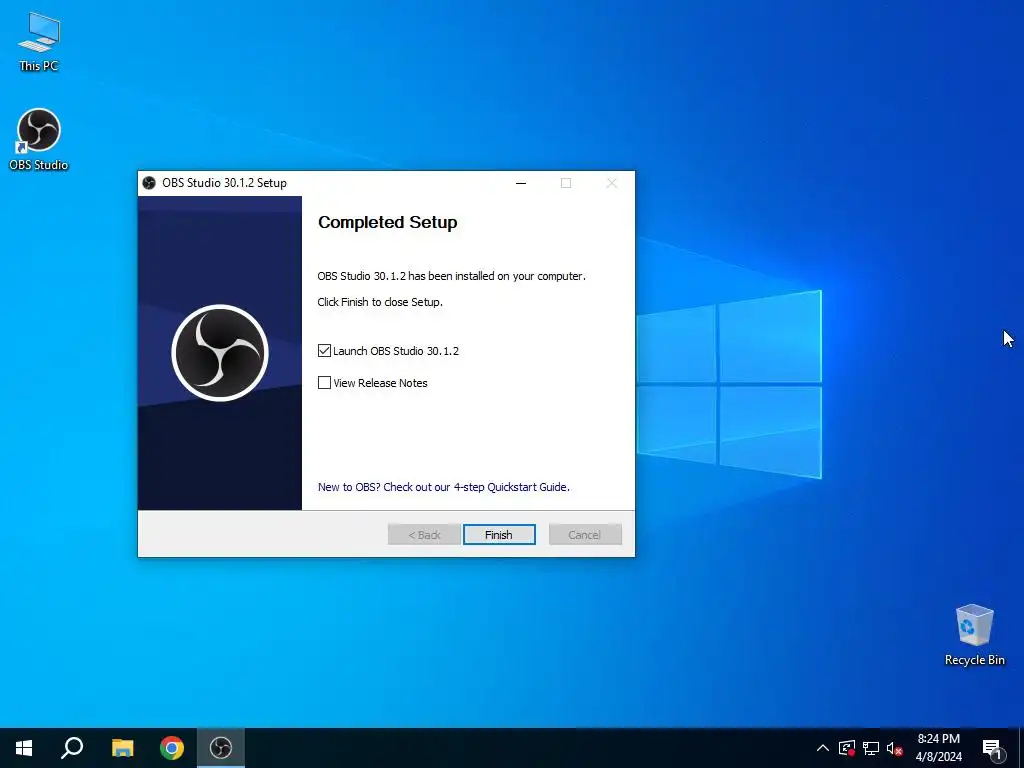This screenshot has width=1024, height=768.
Task: Open the This PC desktop icon
Action: (x=39, y=41)
